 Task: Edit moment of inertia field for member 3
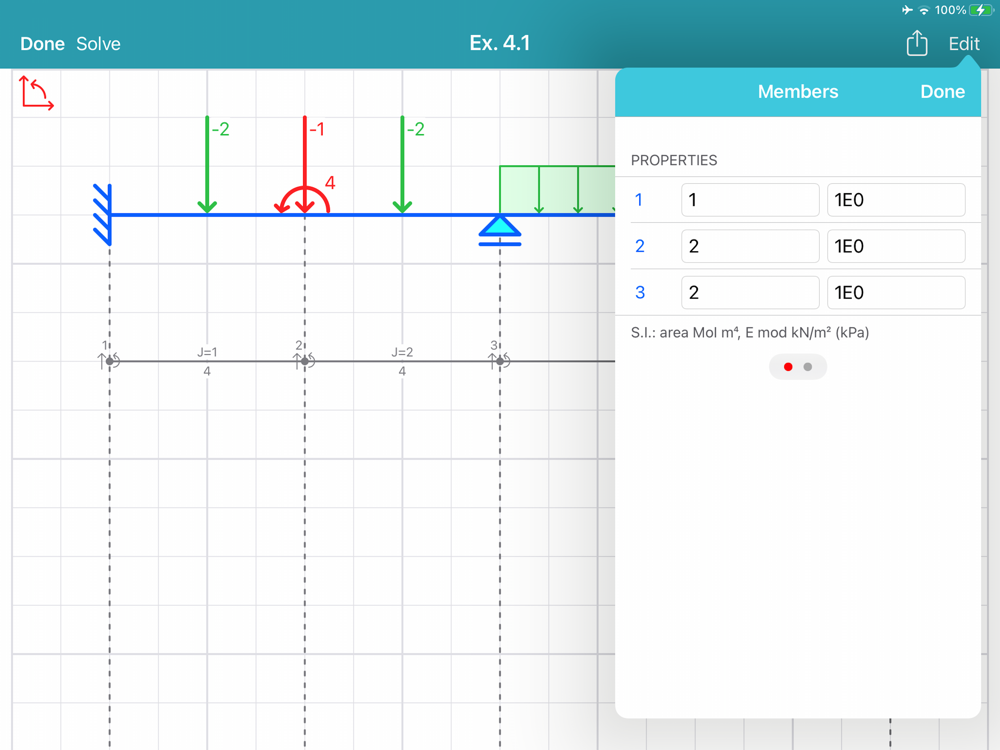(x=750, y=292)
